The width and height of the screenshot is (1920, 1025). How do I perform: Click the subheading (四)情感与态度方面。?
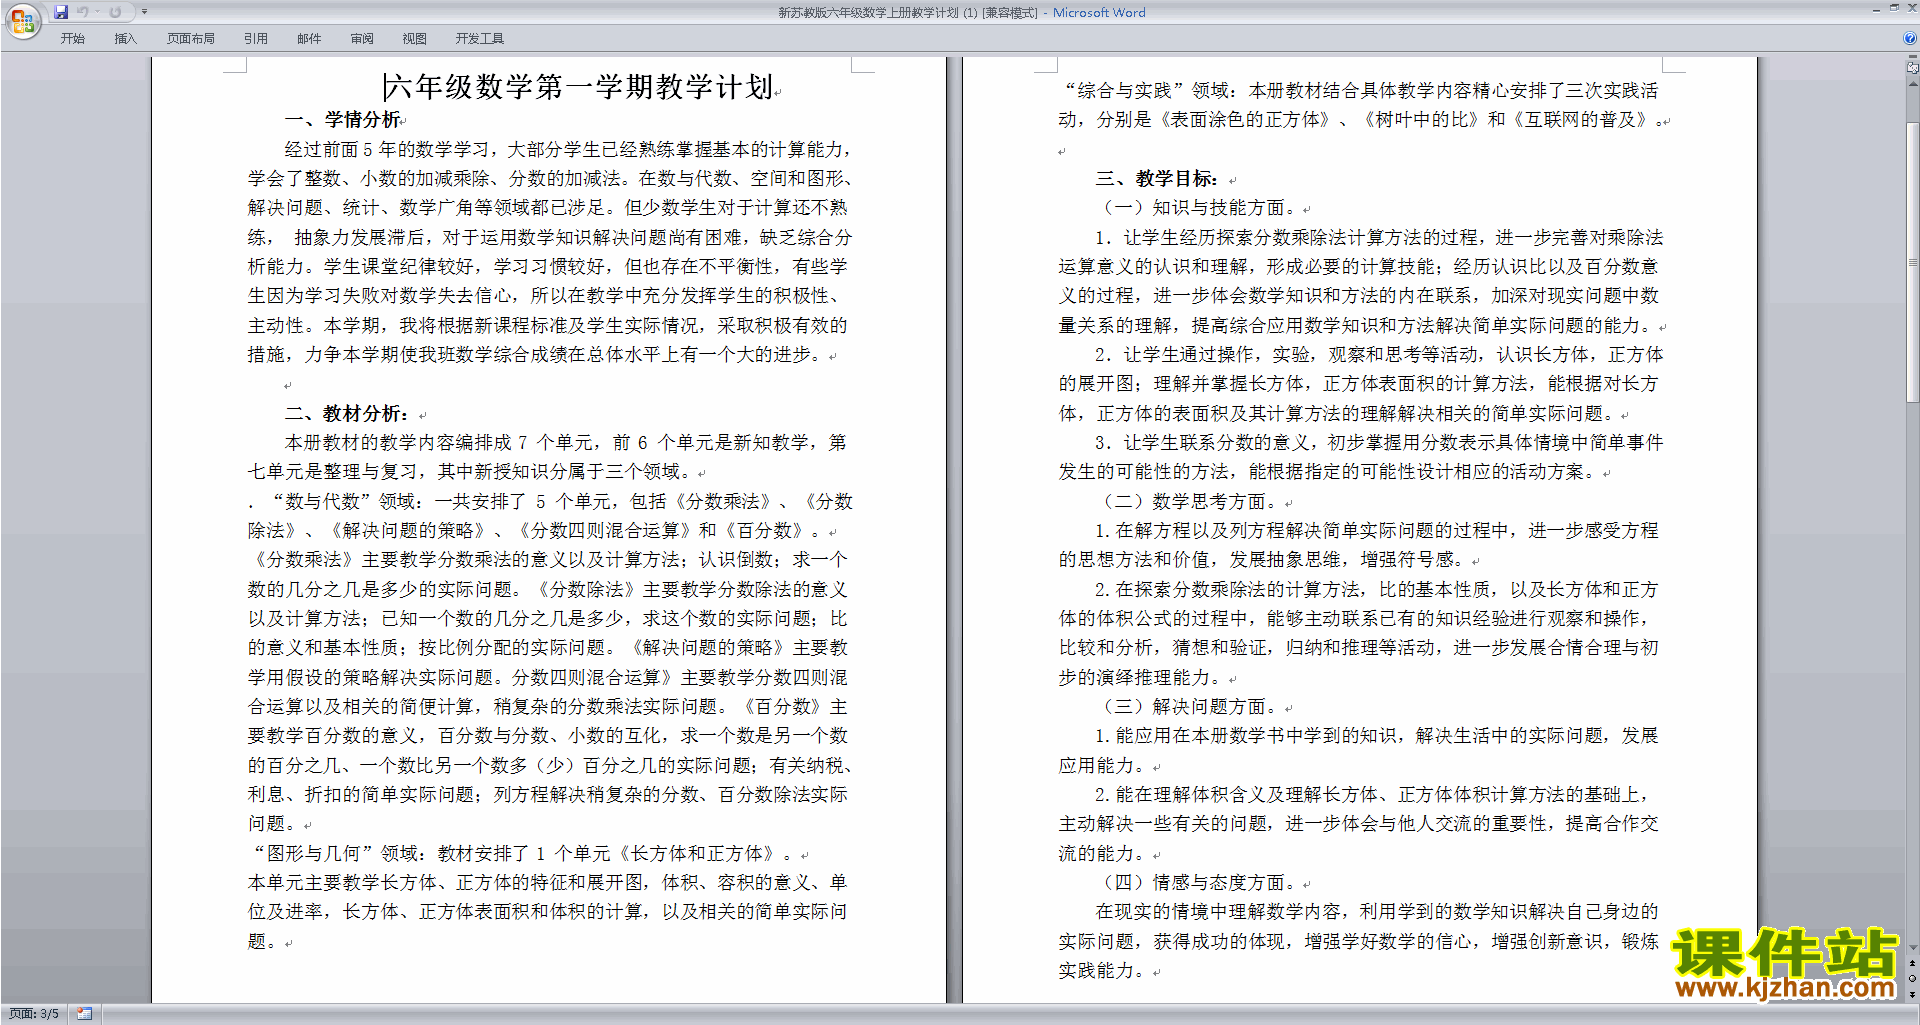[x=1196, y=883]
